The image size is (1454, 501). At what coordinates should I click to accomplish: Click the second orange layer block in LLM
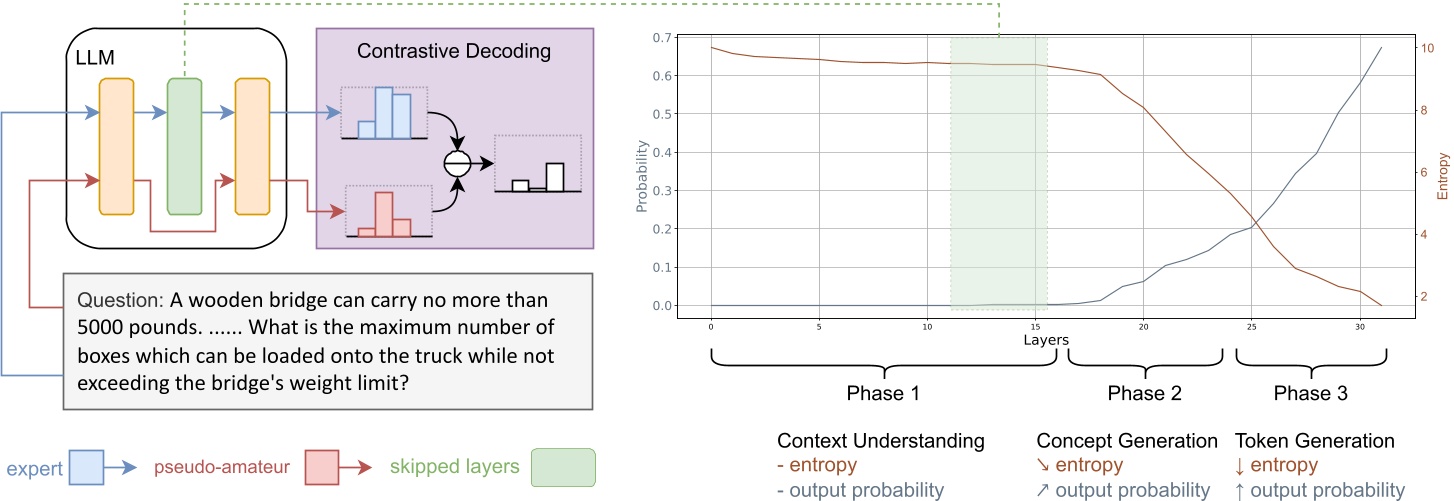click(251, 146)
